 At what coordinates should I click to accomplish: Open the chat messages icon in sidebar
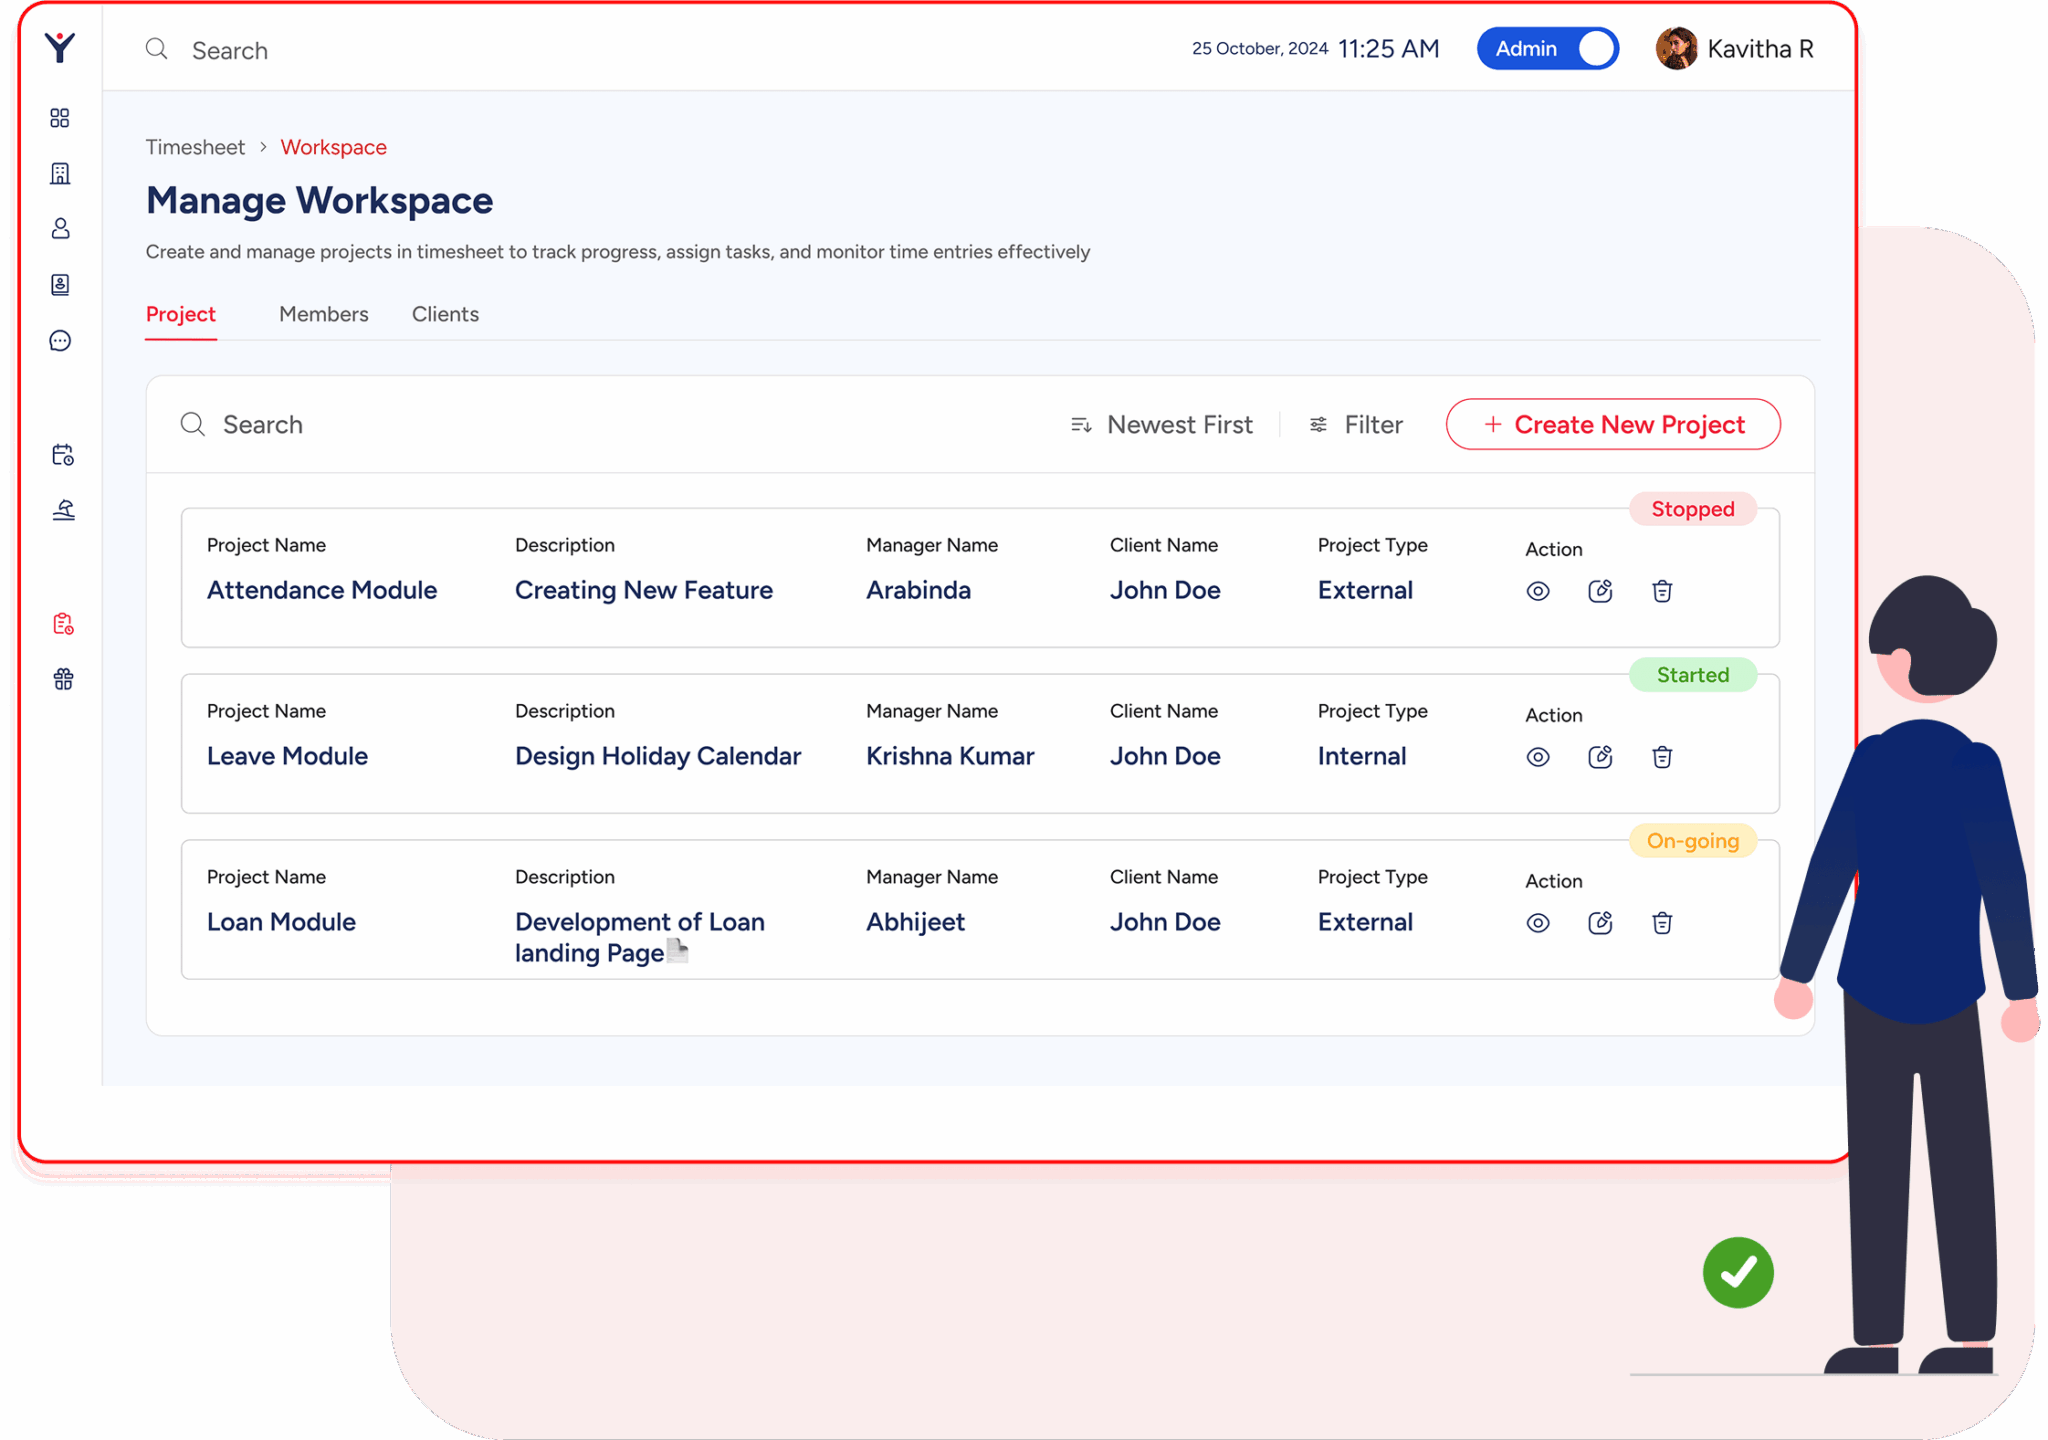tap(60, 341)
